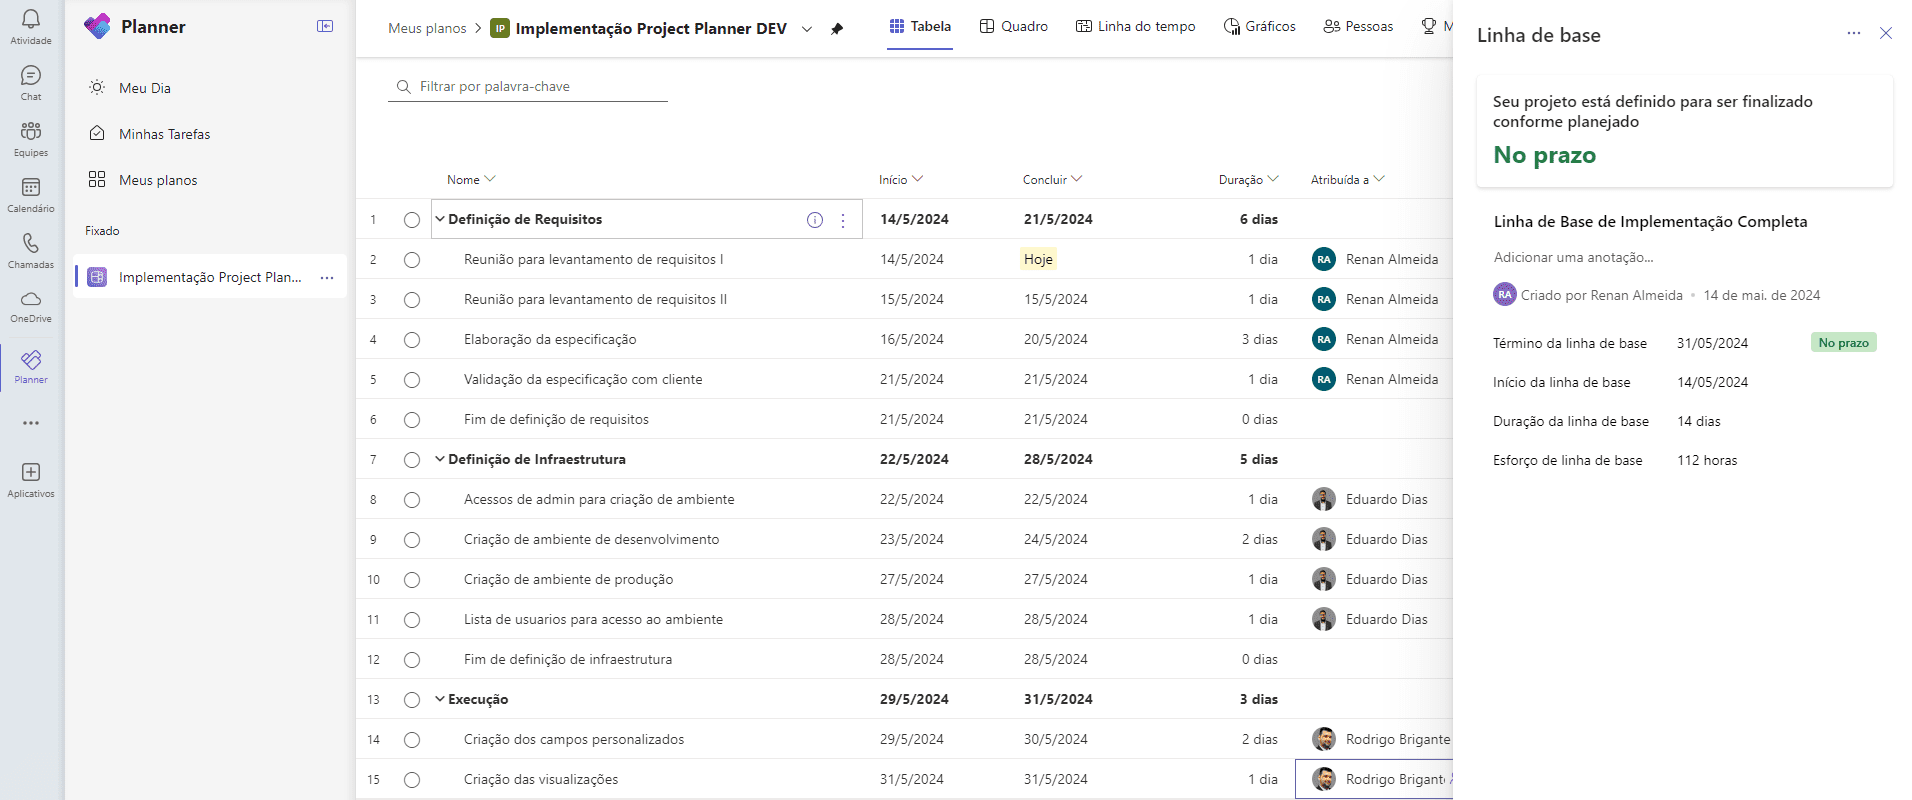Open more options in Linha de base panel
The image size is (1912, 800).
(1853, 34)
